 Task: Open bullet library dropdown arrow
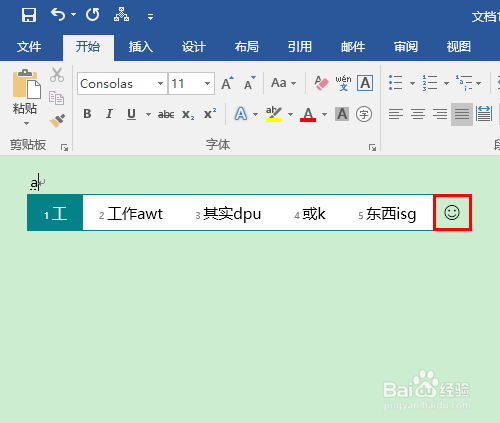pos(412,83)
